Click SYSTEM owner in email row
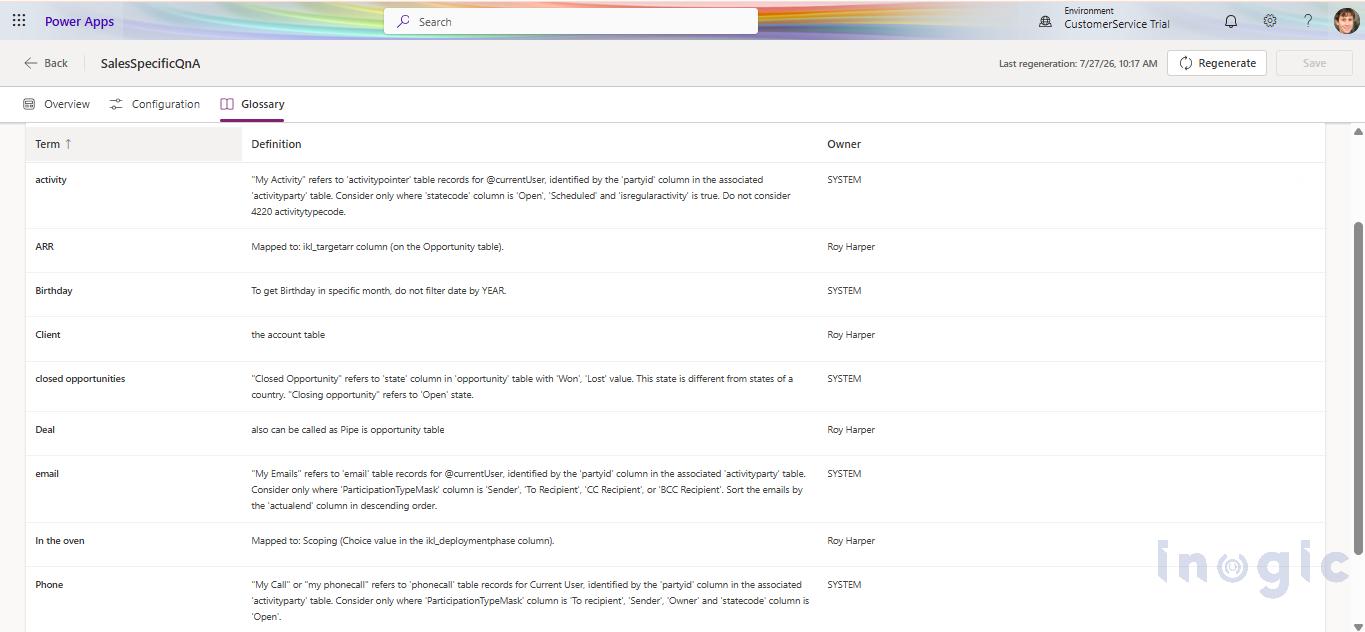This screenshot has width=1365, height=632. pyautogui.click(x=844, y=474)
